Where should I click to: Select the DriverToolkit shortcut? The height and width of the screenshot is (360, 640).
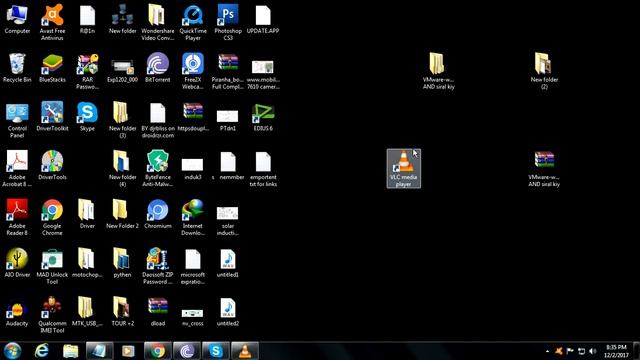pyautogui.click(x=52, y=117)
